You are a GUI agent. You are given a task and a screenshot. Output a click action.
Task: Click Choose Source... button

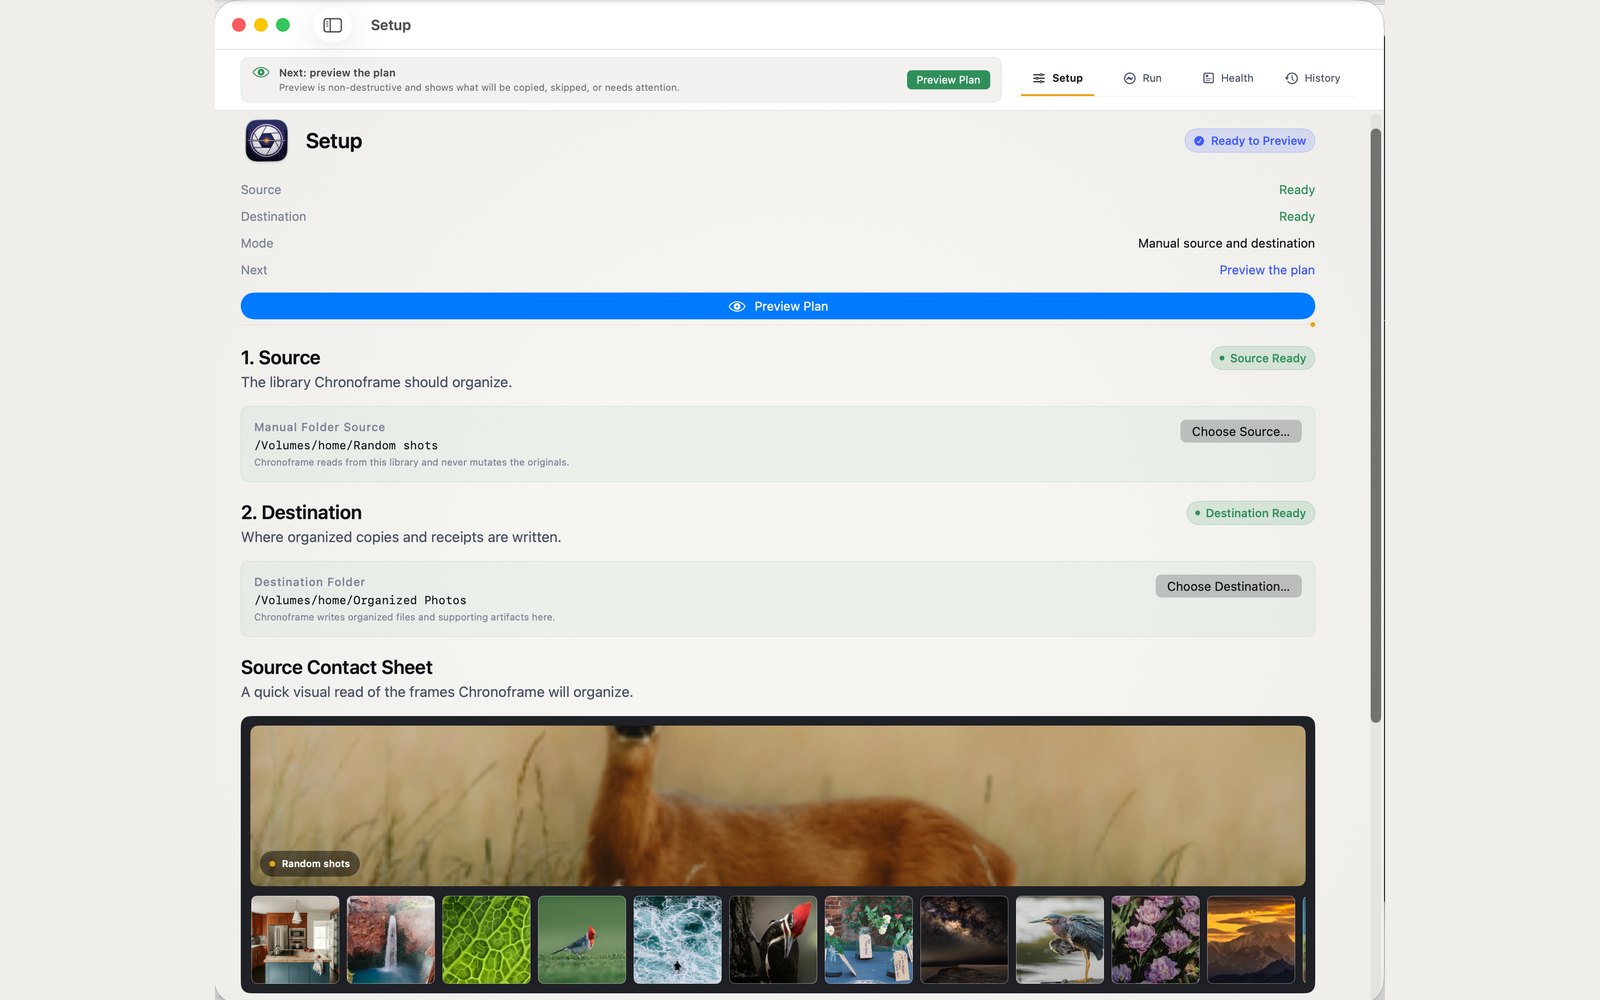tap(1240, 431)
